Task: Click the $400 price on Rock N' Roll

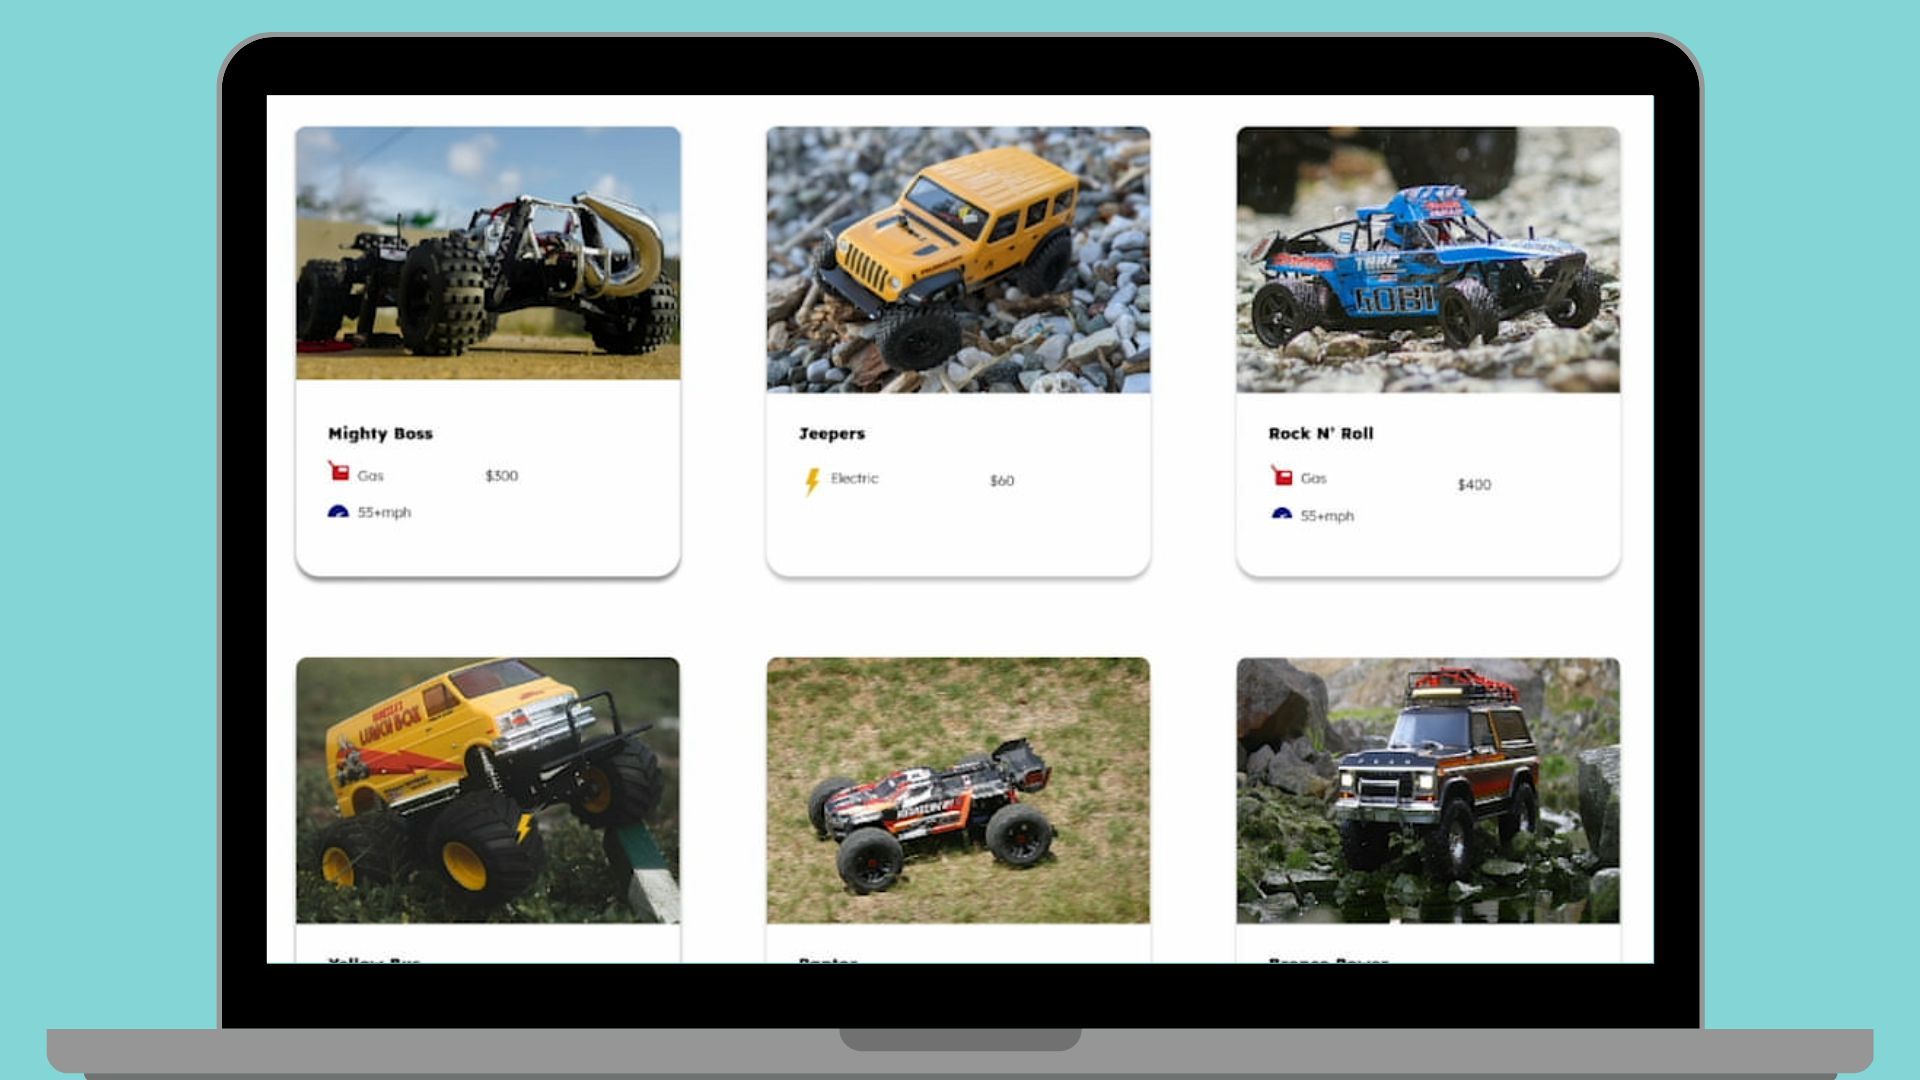Action: click(1473, 485)
